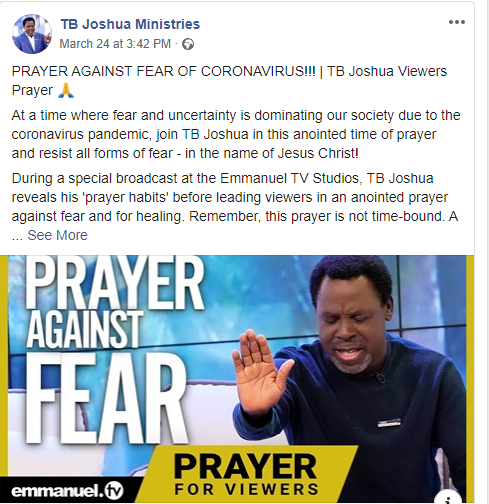Open the TB Joshua Ministries page link
Viewport: 489px width, 504px height.
click(130, 24)
